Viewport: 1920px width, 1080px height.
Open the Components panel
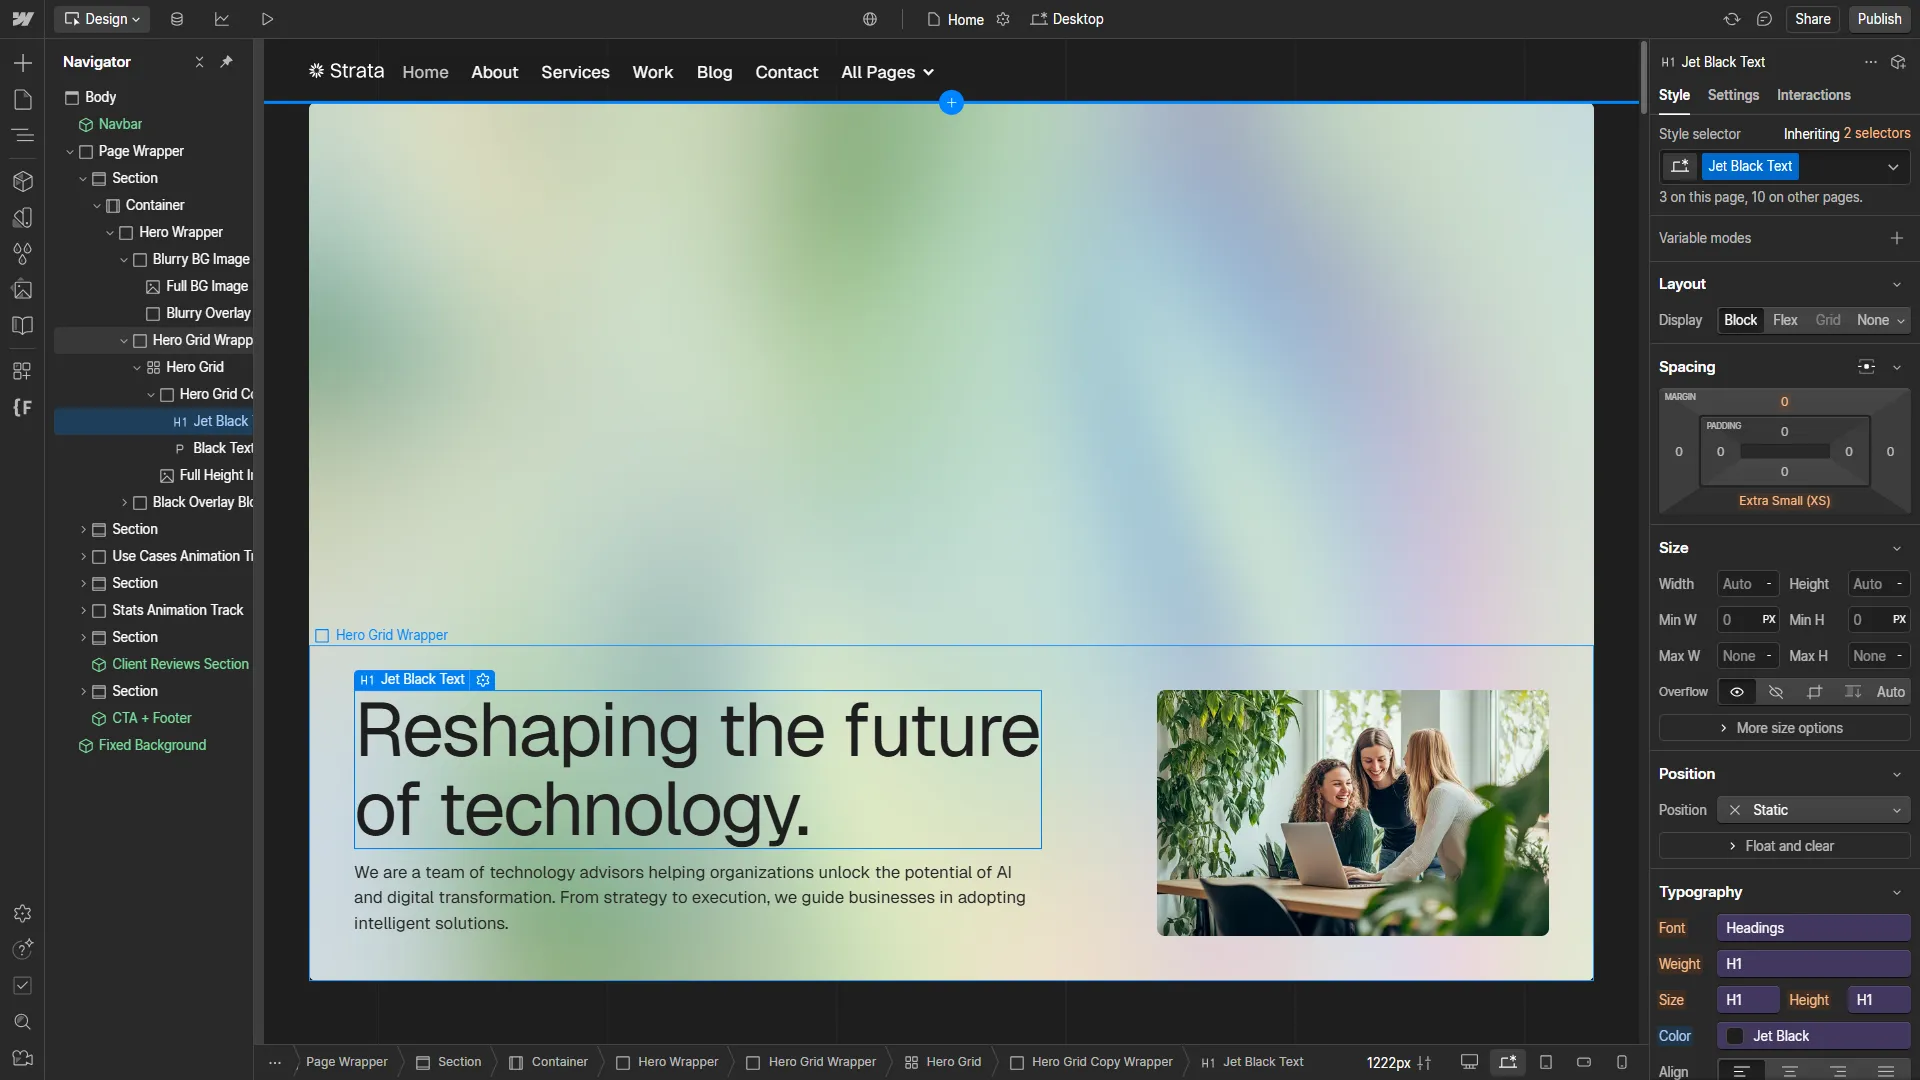point(24,181)
